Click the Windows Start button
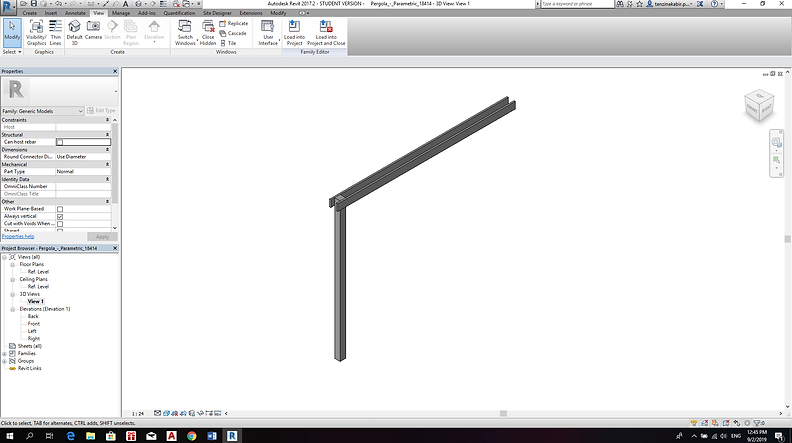The height and width of the screenshot is (443, 792). tap(10, 435)
